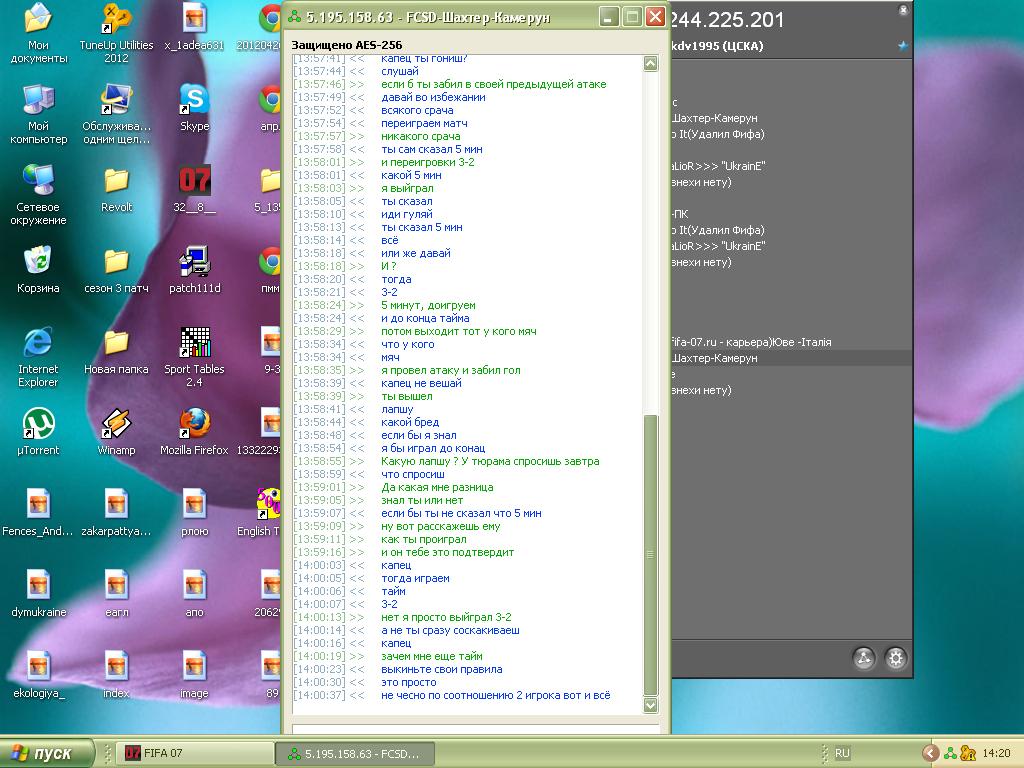Click message 'я провел атаку и забил гол'
This screenshot has height=768, width=1024.
(451, 370)
